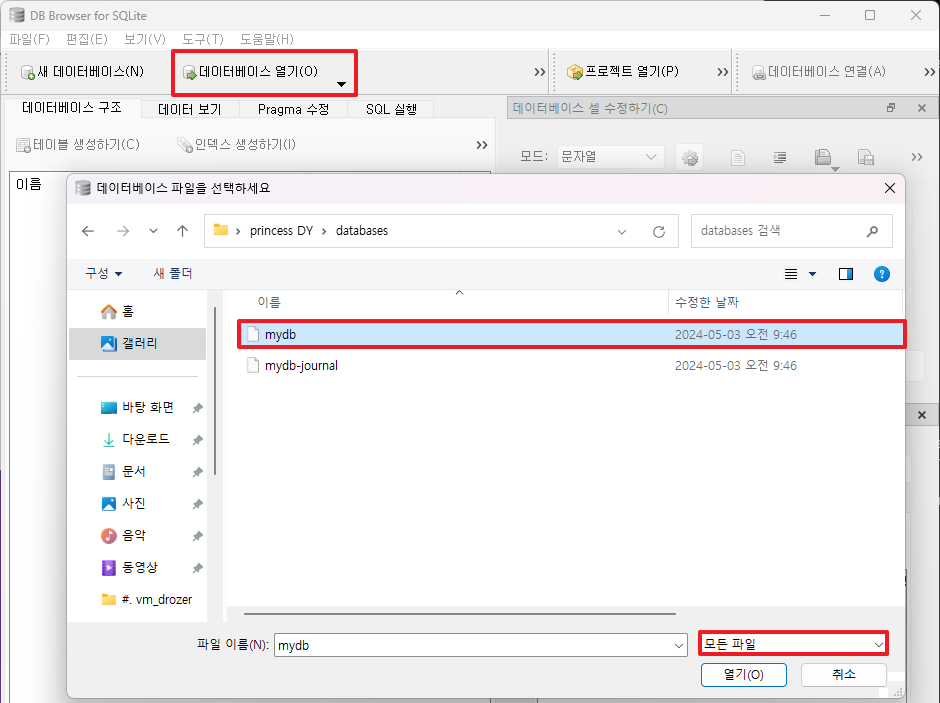Screen dimensions: 940x703
Task: Open the 보기(V) menu
Action: pos(144,40)
